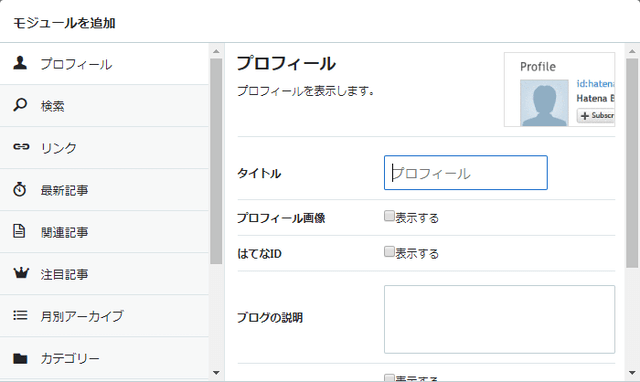Select the 検索 module

(104, 106)
